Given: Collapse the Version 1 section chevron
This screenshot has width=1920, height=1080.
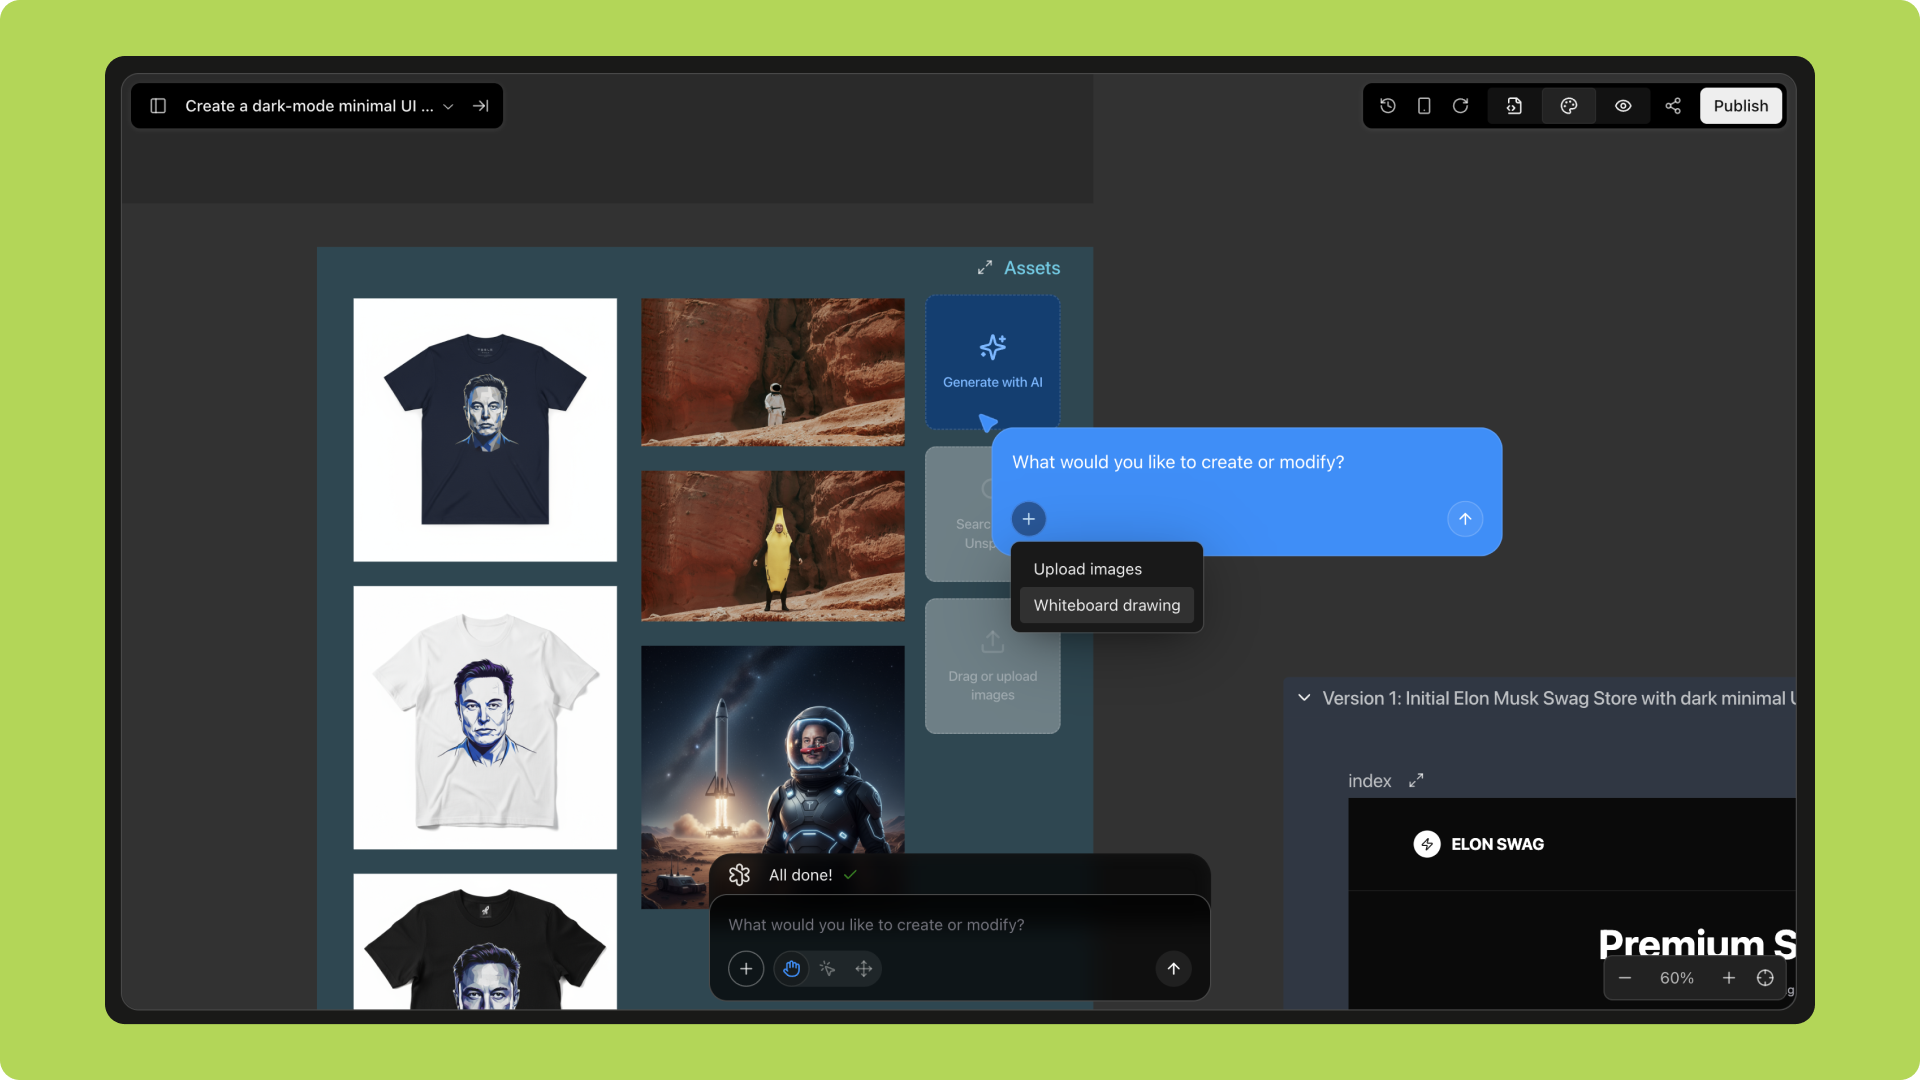Looking at the screenshot, I should coord(1304,698).
